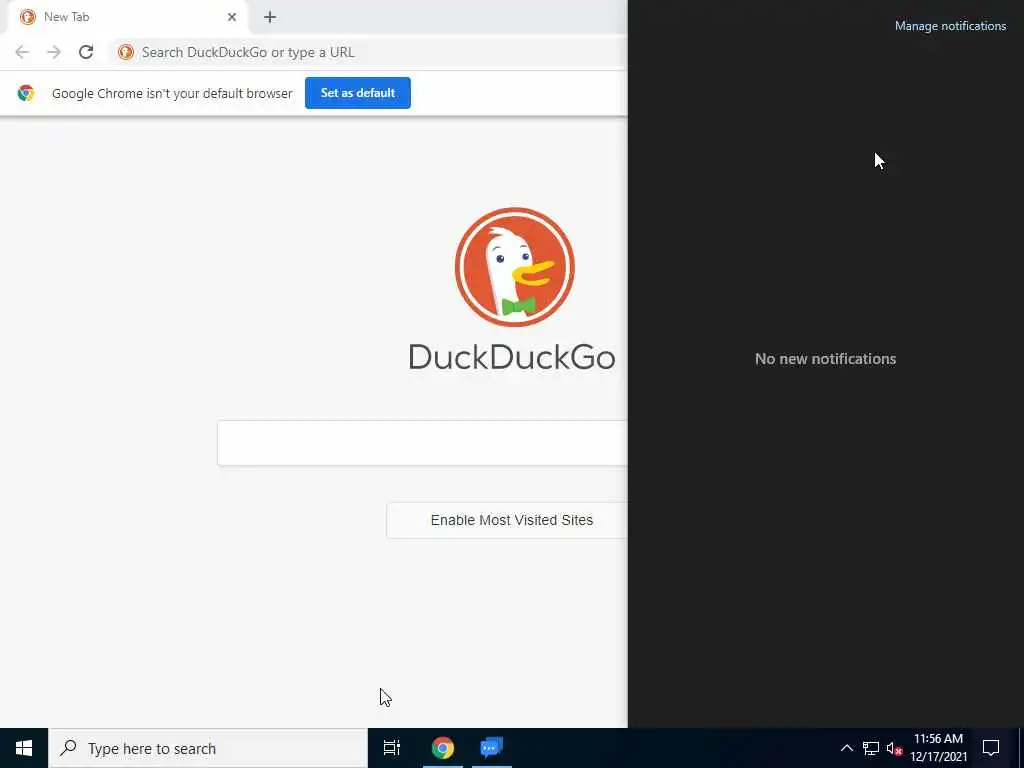Click the DuckDuckGo duck logo
The height and width of the screenshot is (768, 1024).
point(515,266)
